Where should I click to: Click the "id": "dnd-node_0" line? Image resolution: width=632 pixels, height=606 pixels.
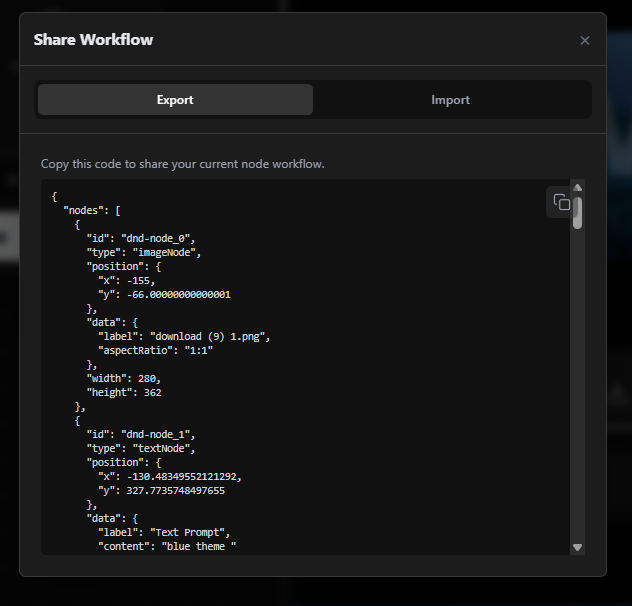pyautogui.click(x=141, y=239)
